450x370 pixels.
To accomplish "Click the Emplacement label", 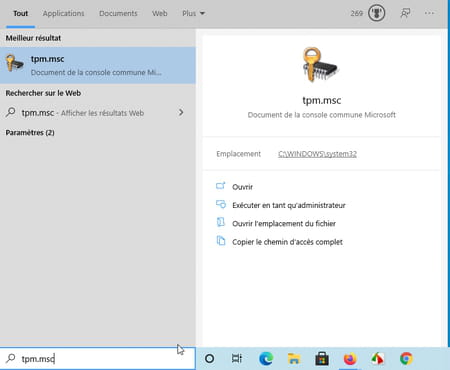I will 238,154.
